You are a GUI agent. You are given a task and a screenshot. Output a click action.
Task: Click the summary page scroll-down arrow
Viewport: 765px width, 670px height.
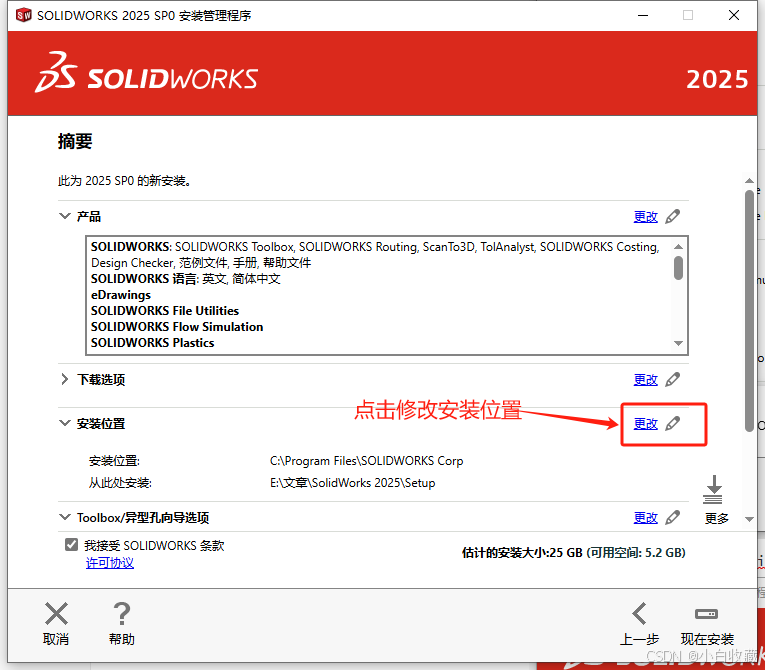(749, 519)
